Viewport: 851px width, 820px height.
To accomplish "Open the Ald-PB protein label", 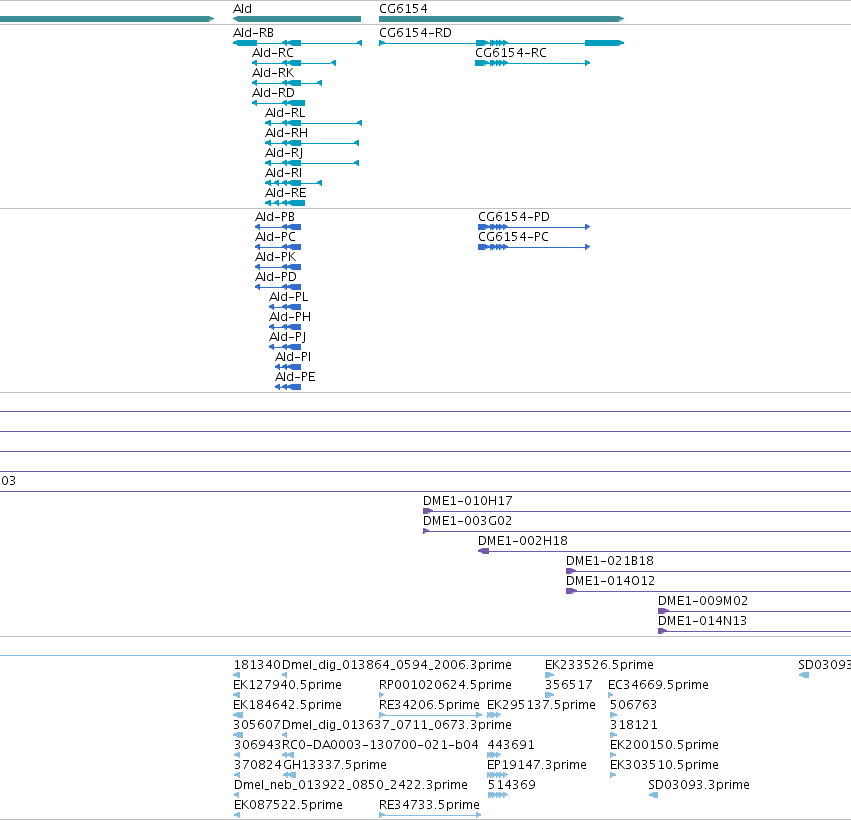I will (x=275, y=217).
